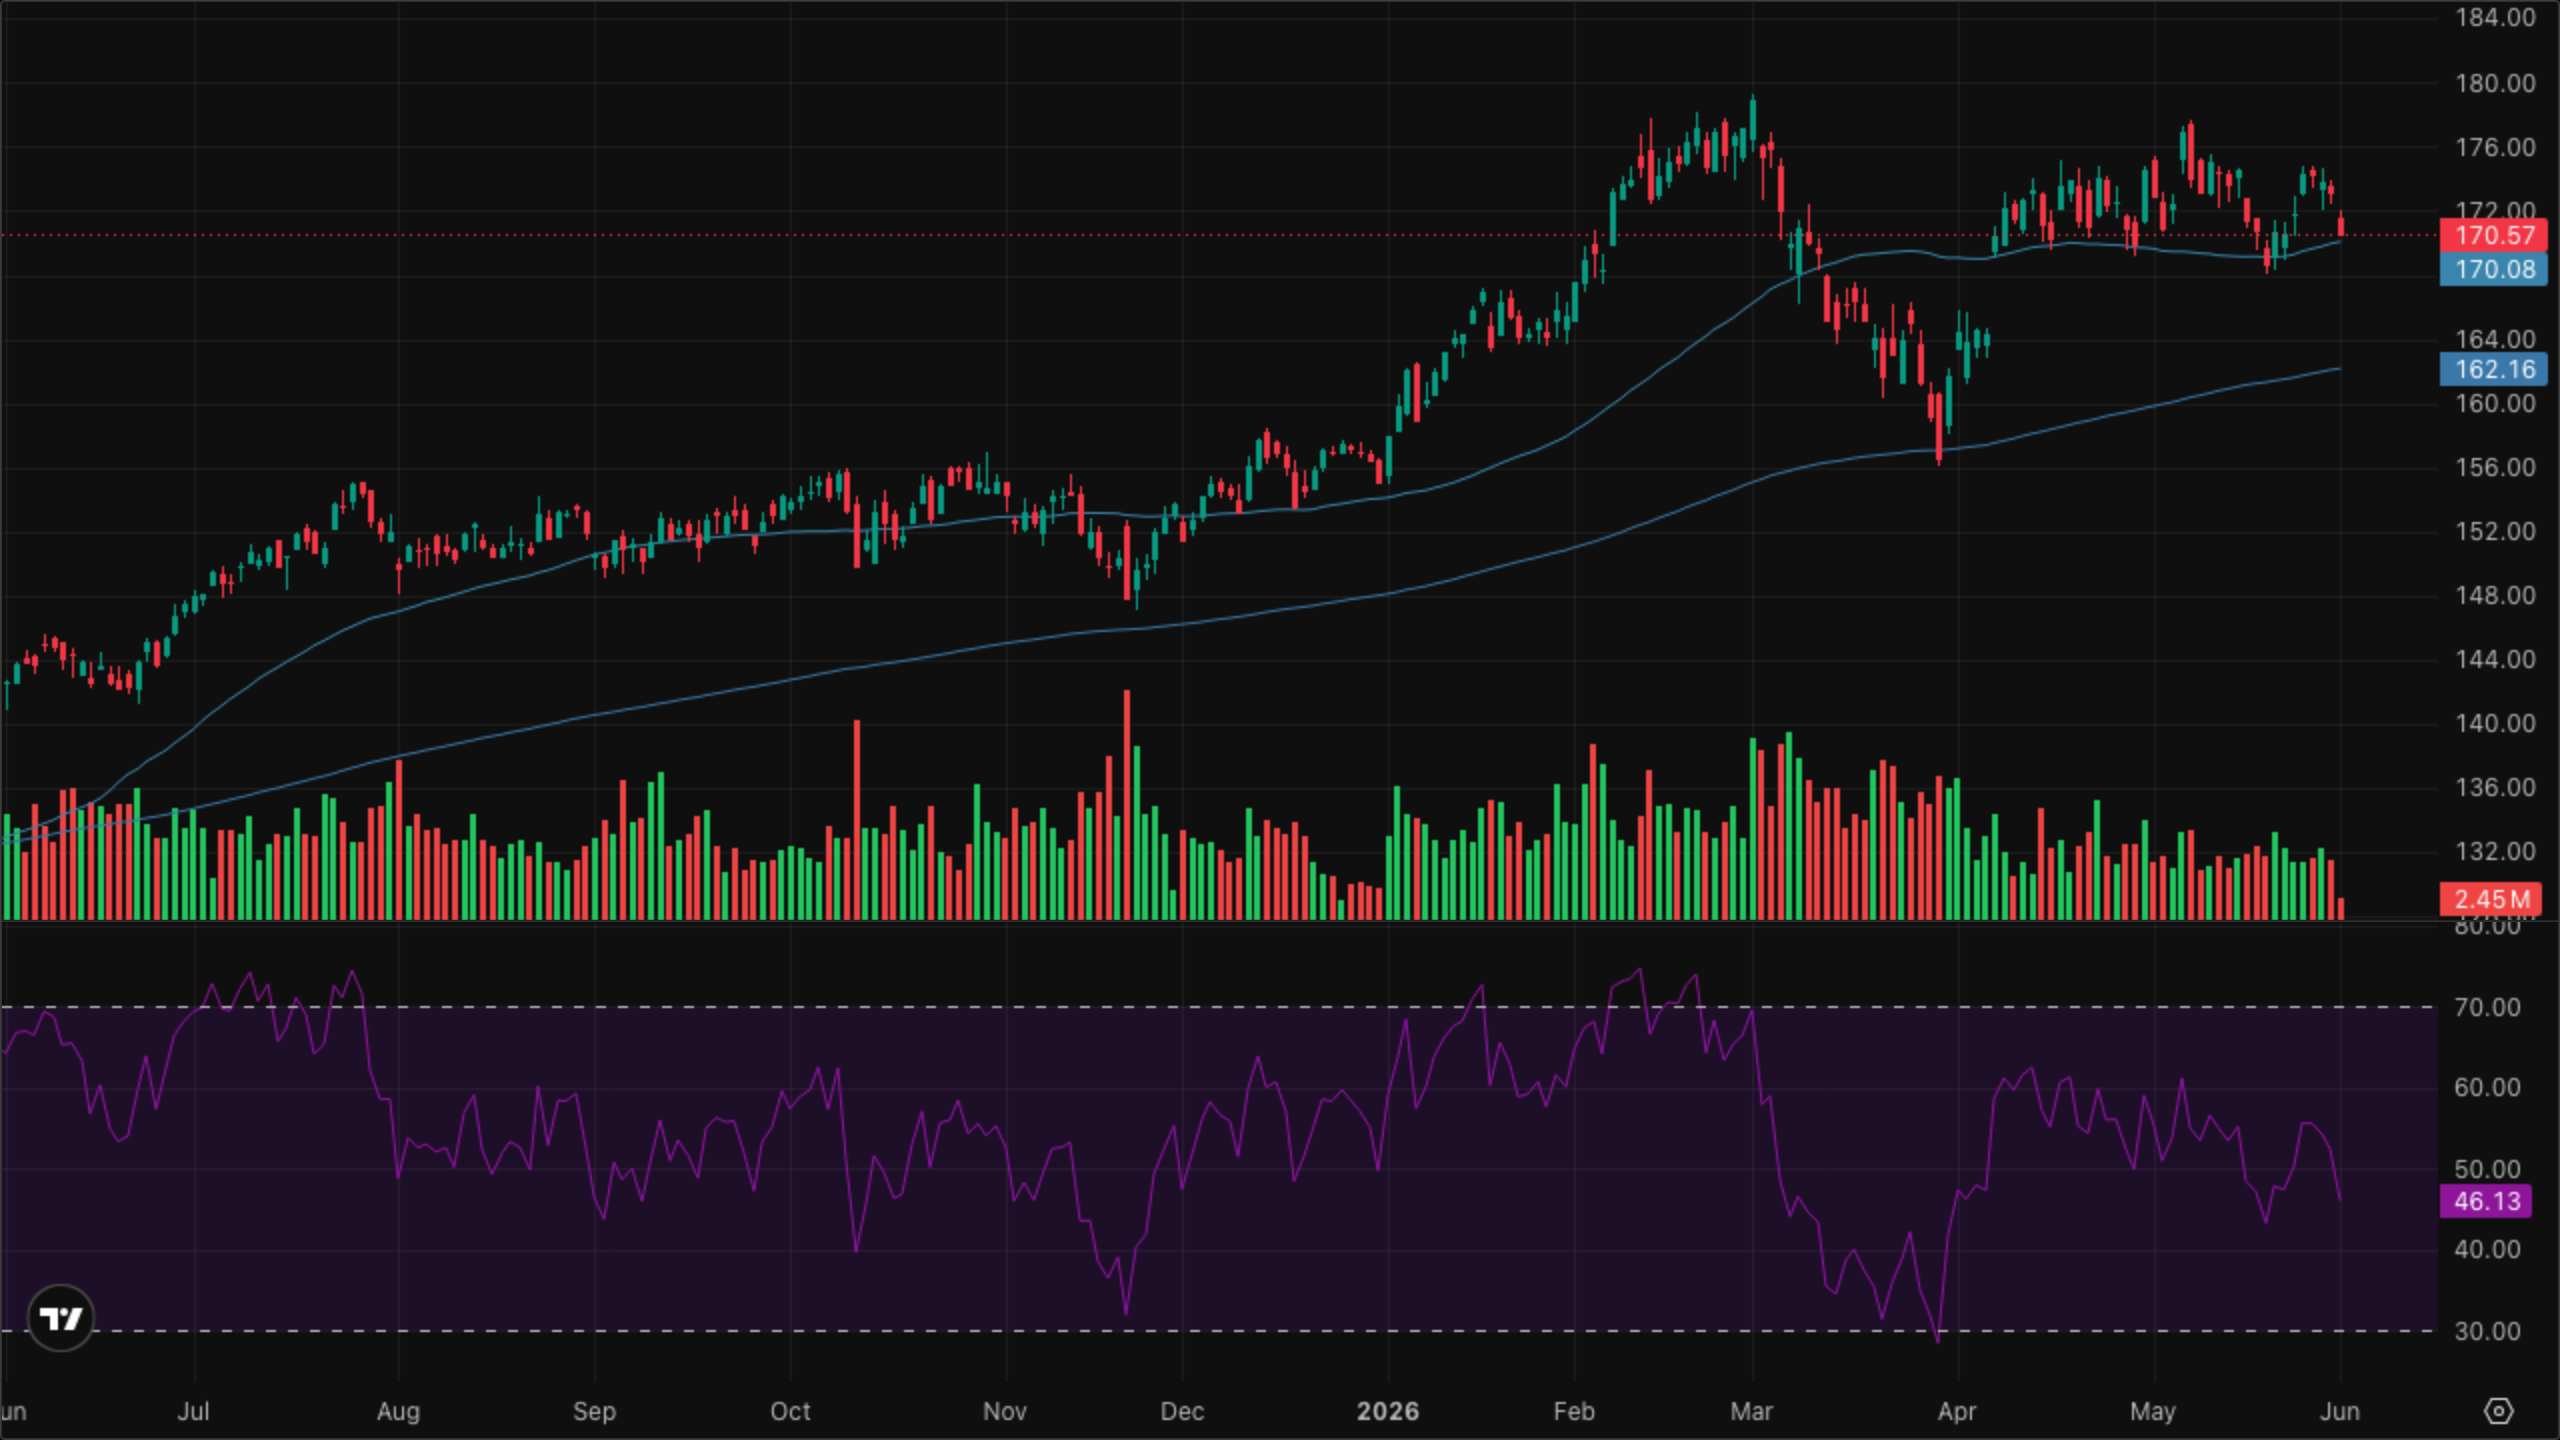Viewport: 2560px width, 1440px height.
Task: Click the moving average label 170.08
Action: click(x=2494, y=269)
